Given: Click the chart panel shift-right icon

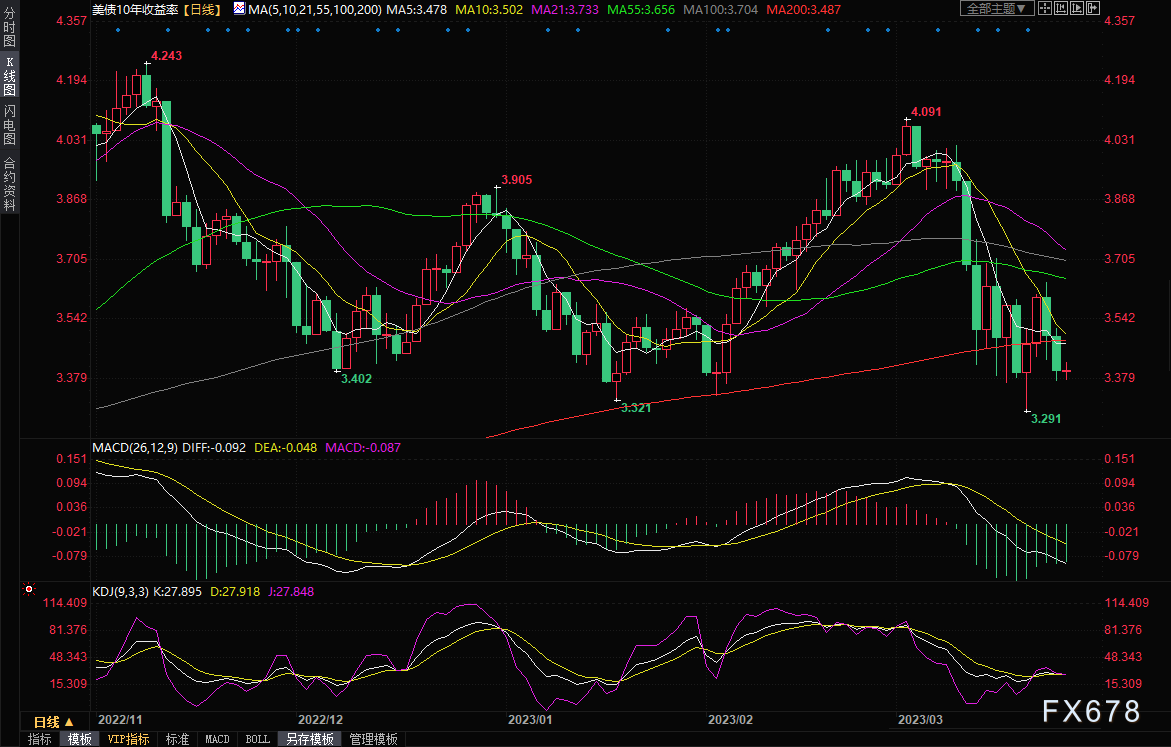Looking at the screenshot, I should [1093, 8].
